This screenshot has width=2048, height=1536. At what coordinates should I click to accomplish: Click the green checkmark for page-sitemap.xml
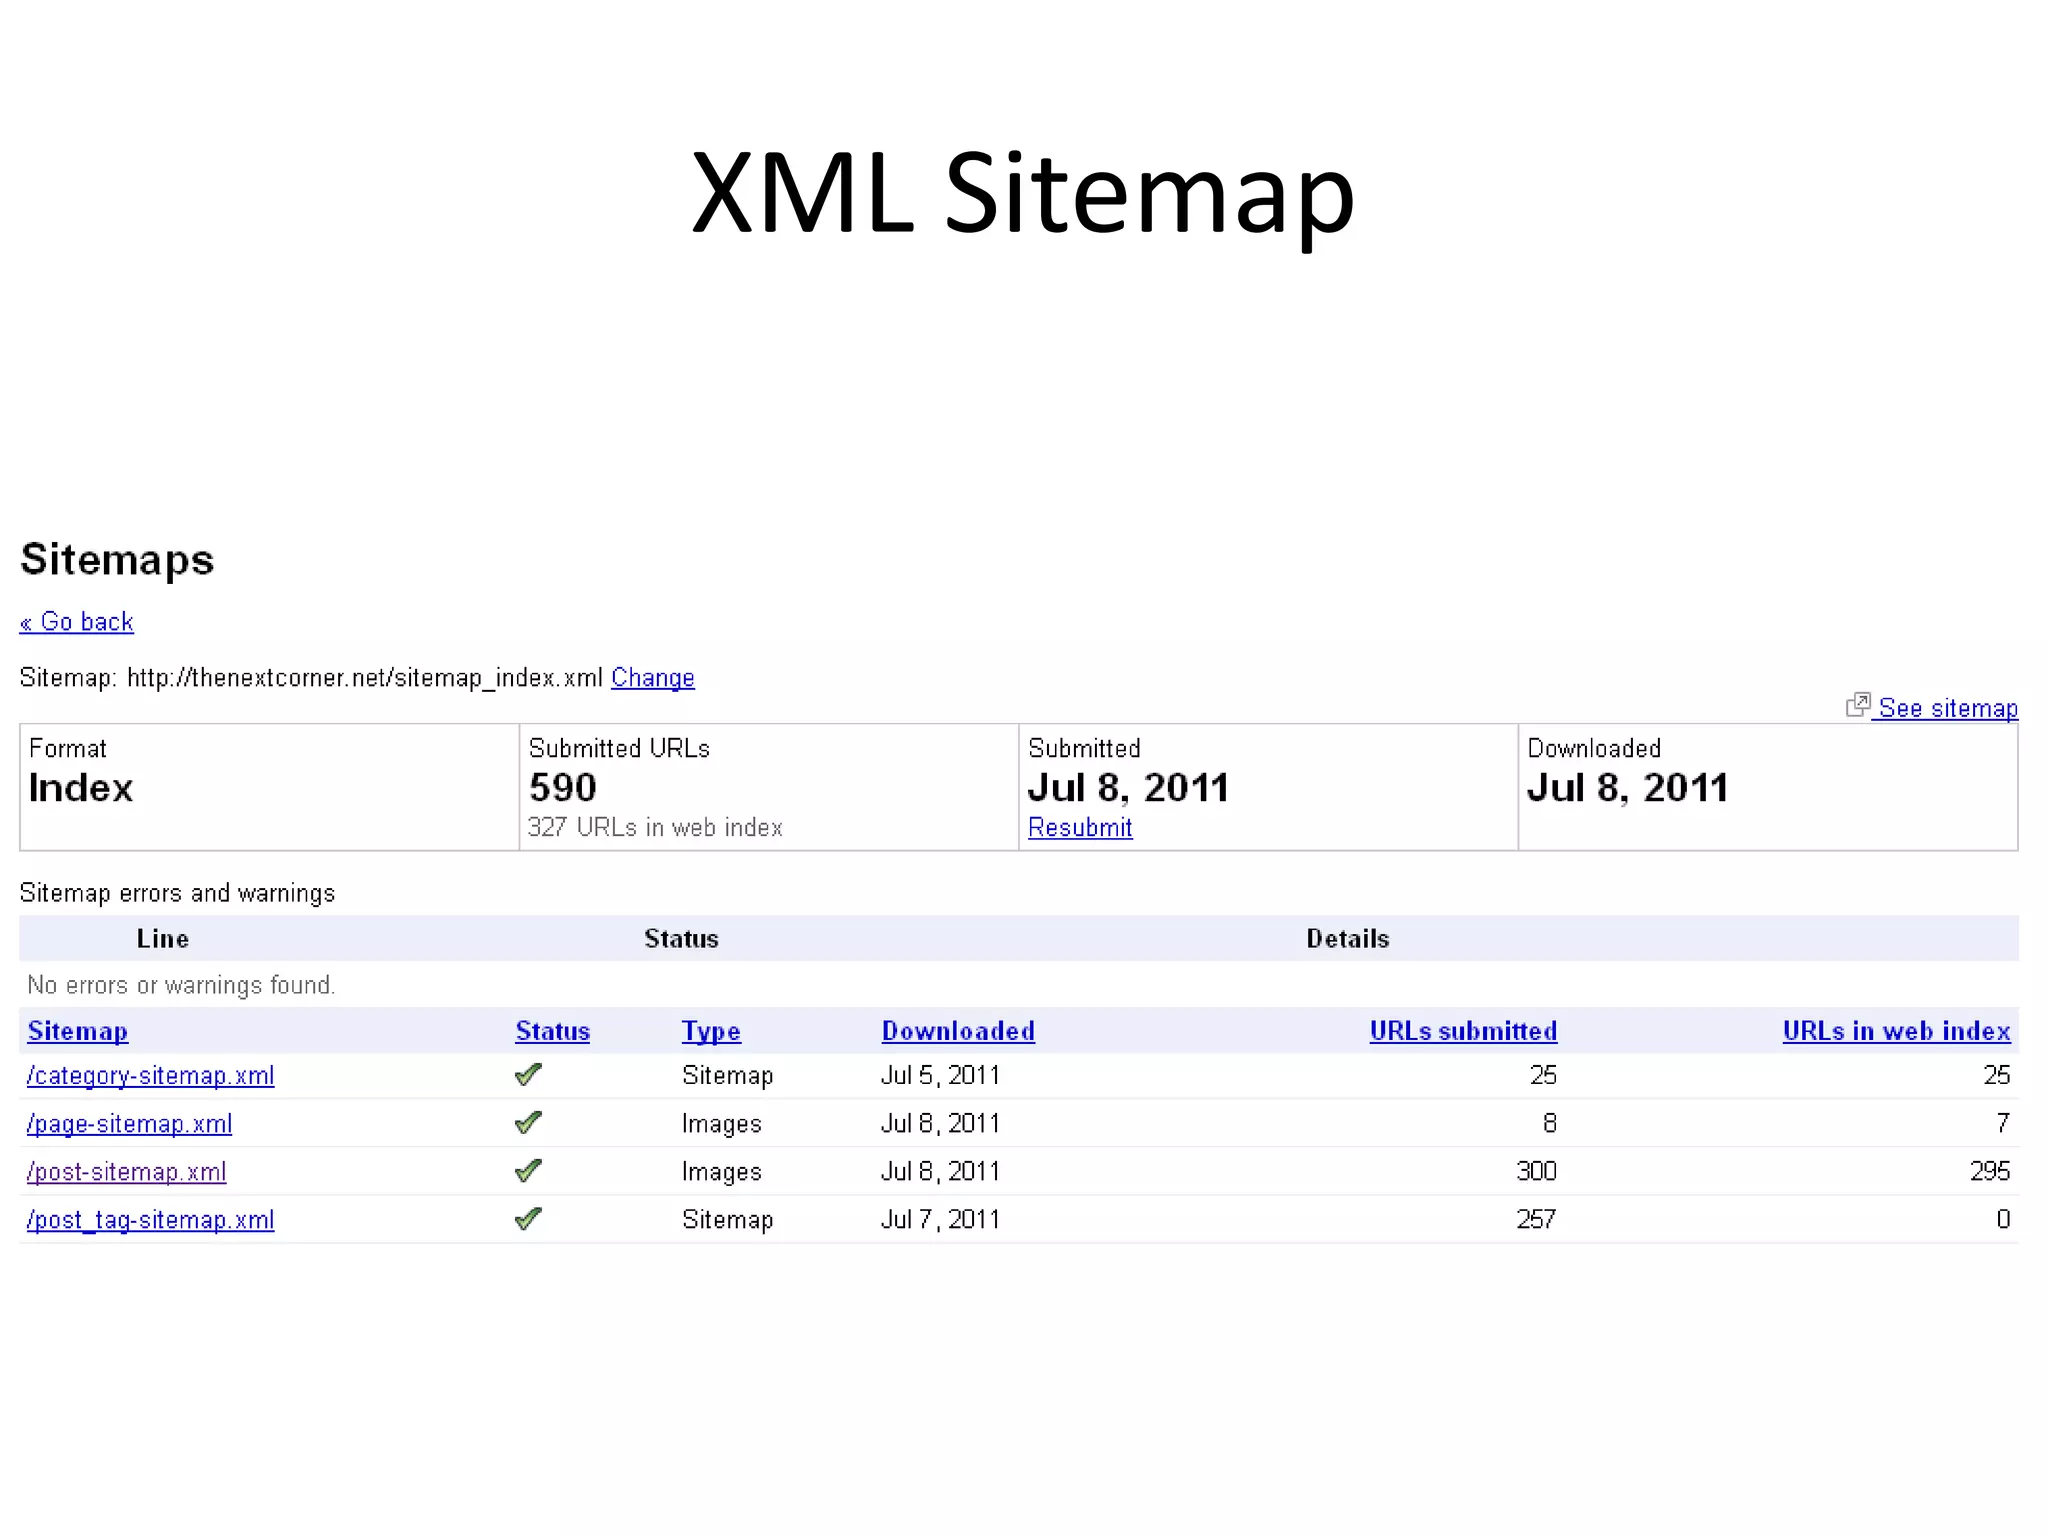528,1122
